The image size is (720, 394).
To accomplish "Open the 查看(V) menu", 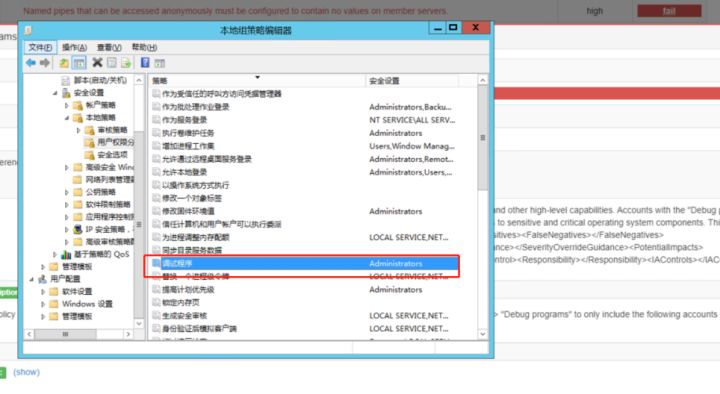I will click(109, 47).
